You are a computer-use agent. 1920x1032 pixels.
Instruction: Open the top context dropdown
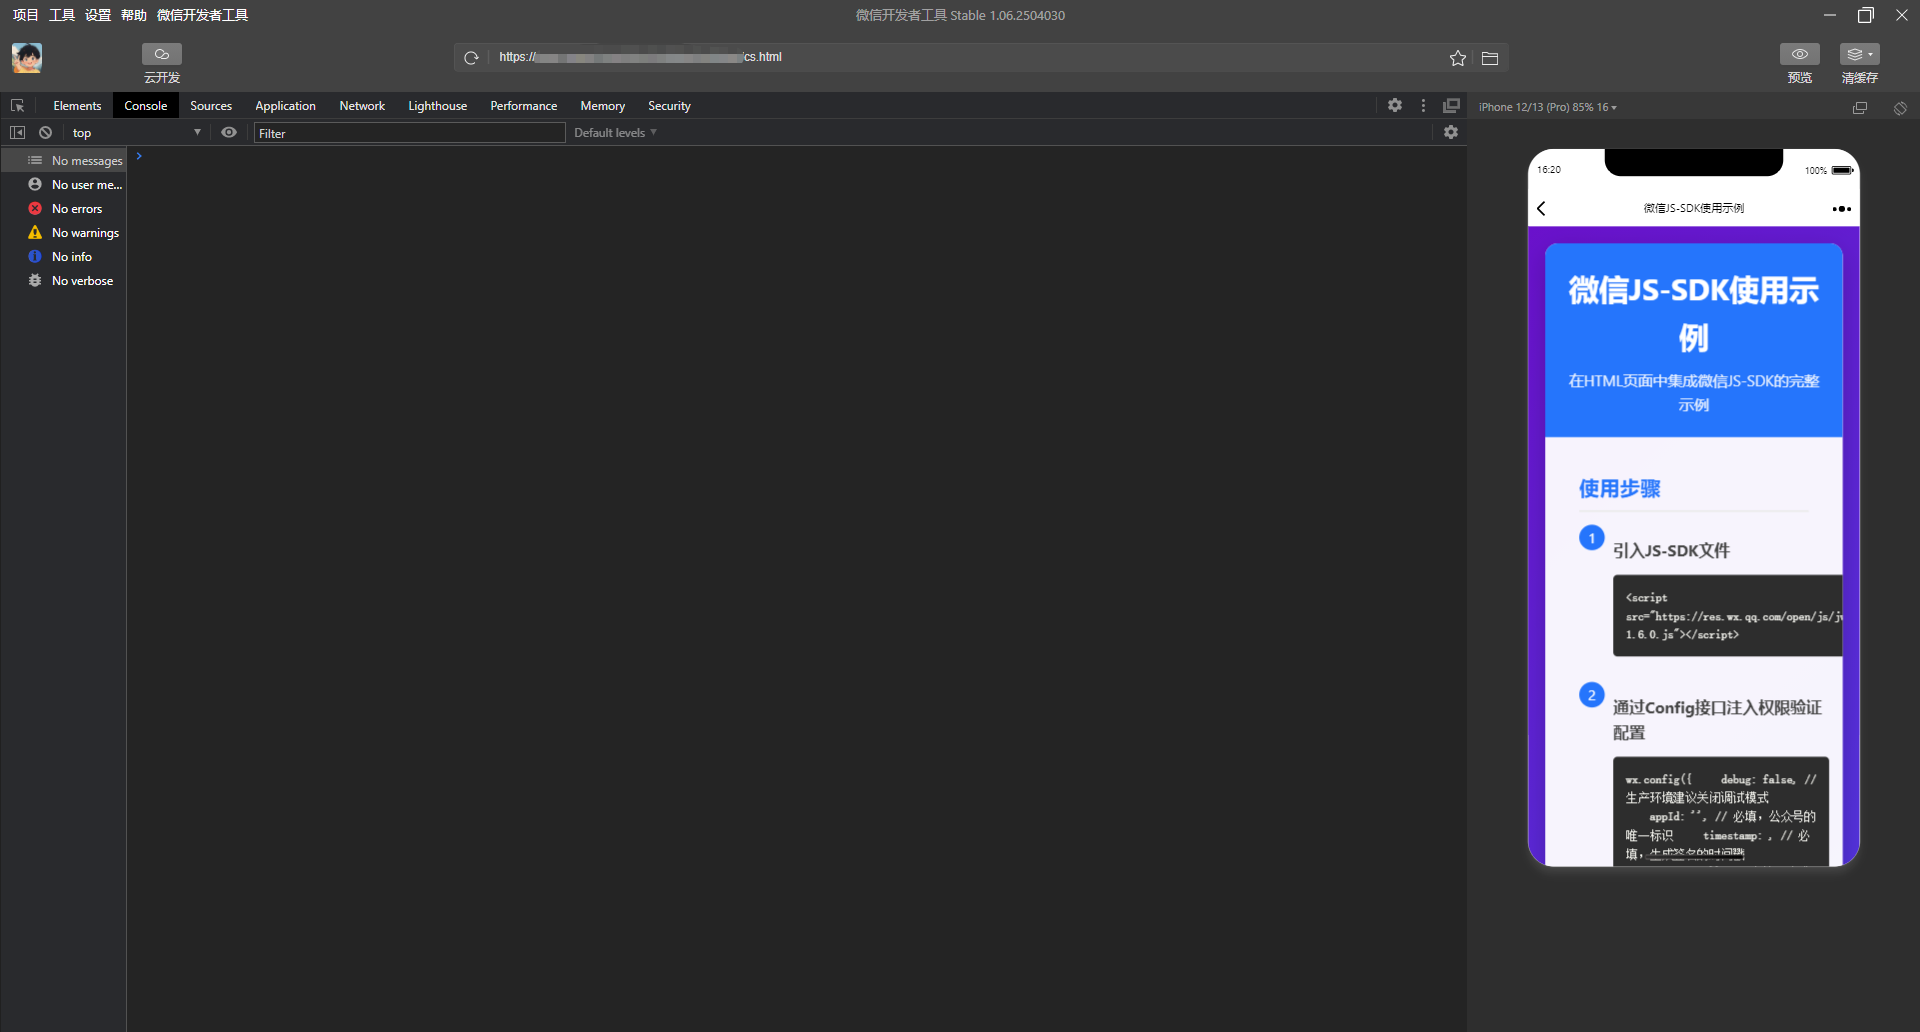[x=136, y=132]
